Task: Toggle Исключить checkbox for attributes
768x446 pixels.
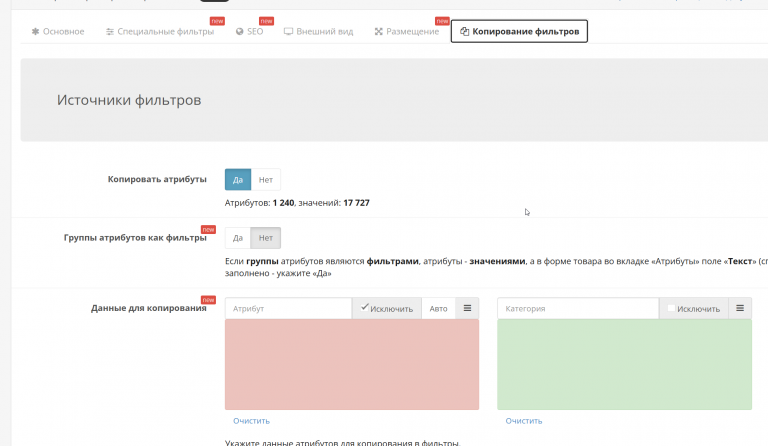Action: click(x=364, y=307)
